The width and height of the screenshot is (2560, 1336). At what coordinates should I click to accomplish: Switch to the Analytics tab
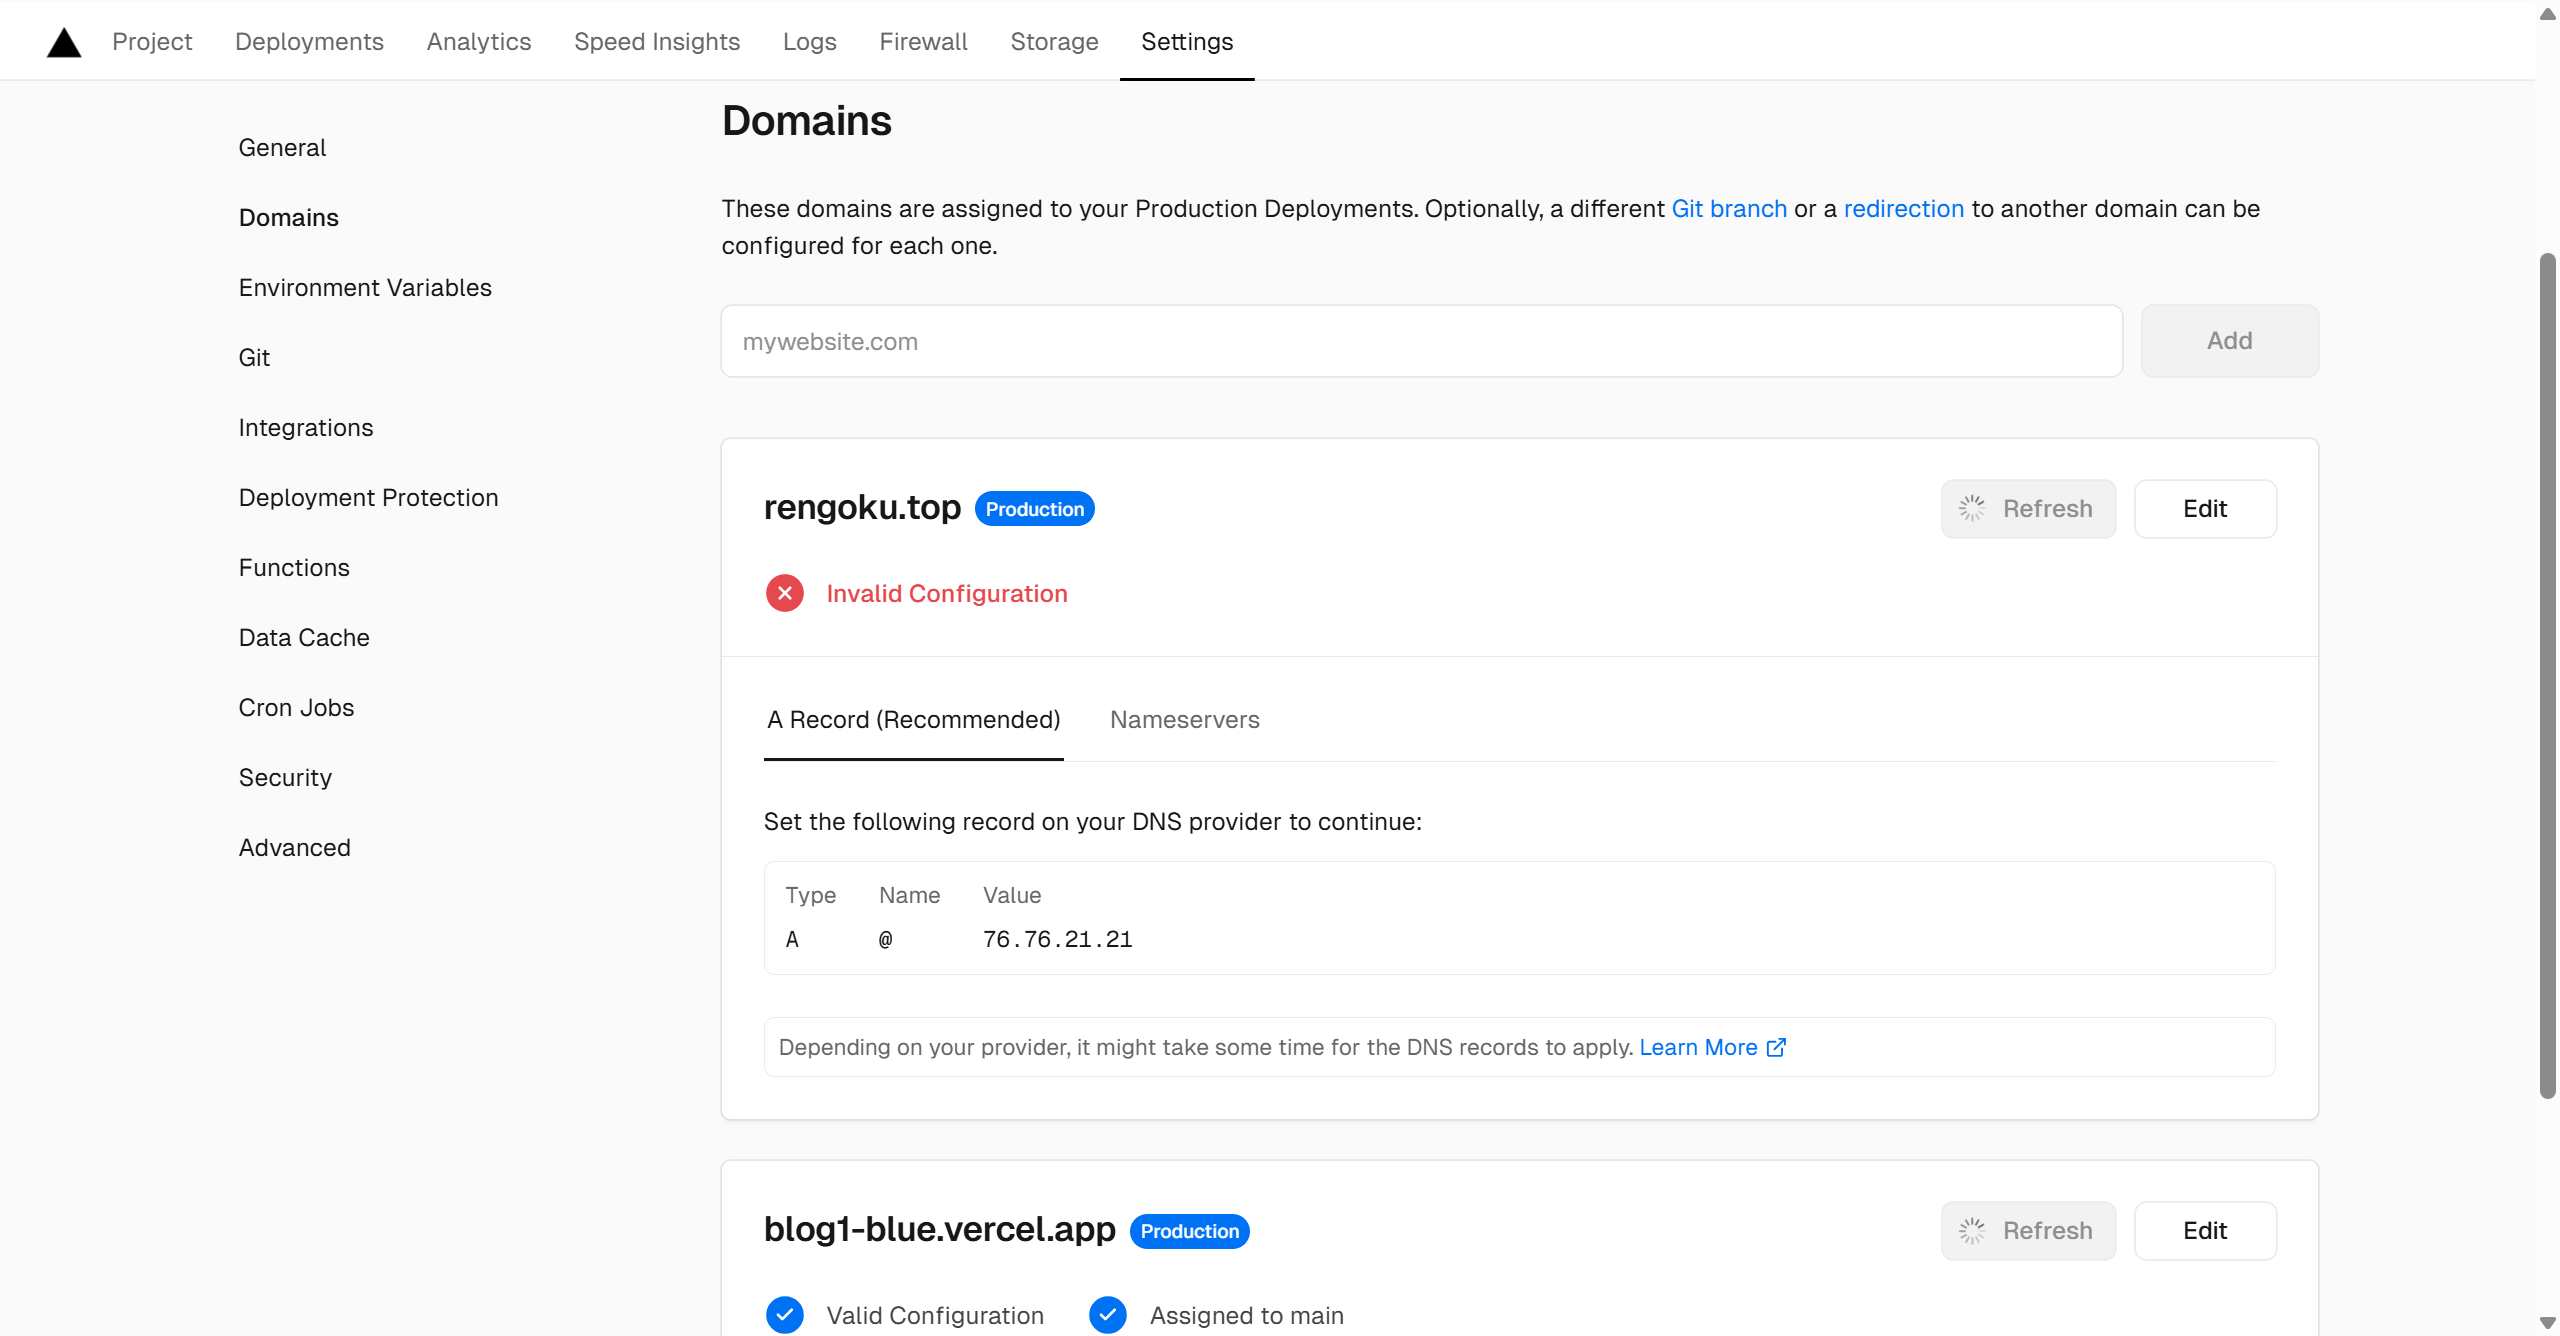[x=479, y=42]
